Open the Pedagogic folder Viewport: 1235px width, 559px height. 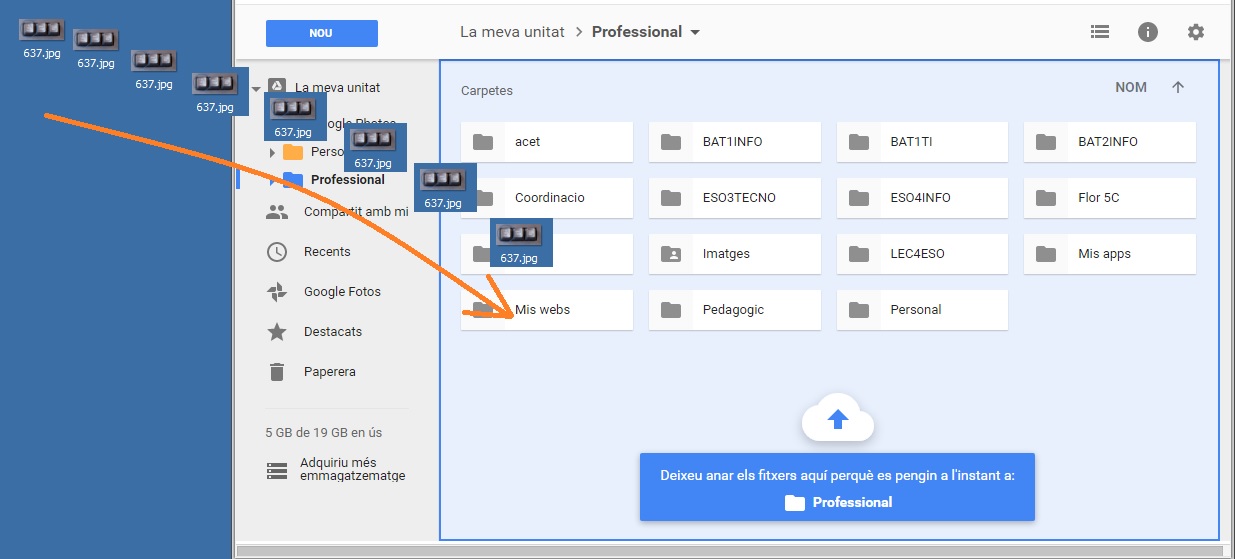point(735,310)
